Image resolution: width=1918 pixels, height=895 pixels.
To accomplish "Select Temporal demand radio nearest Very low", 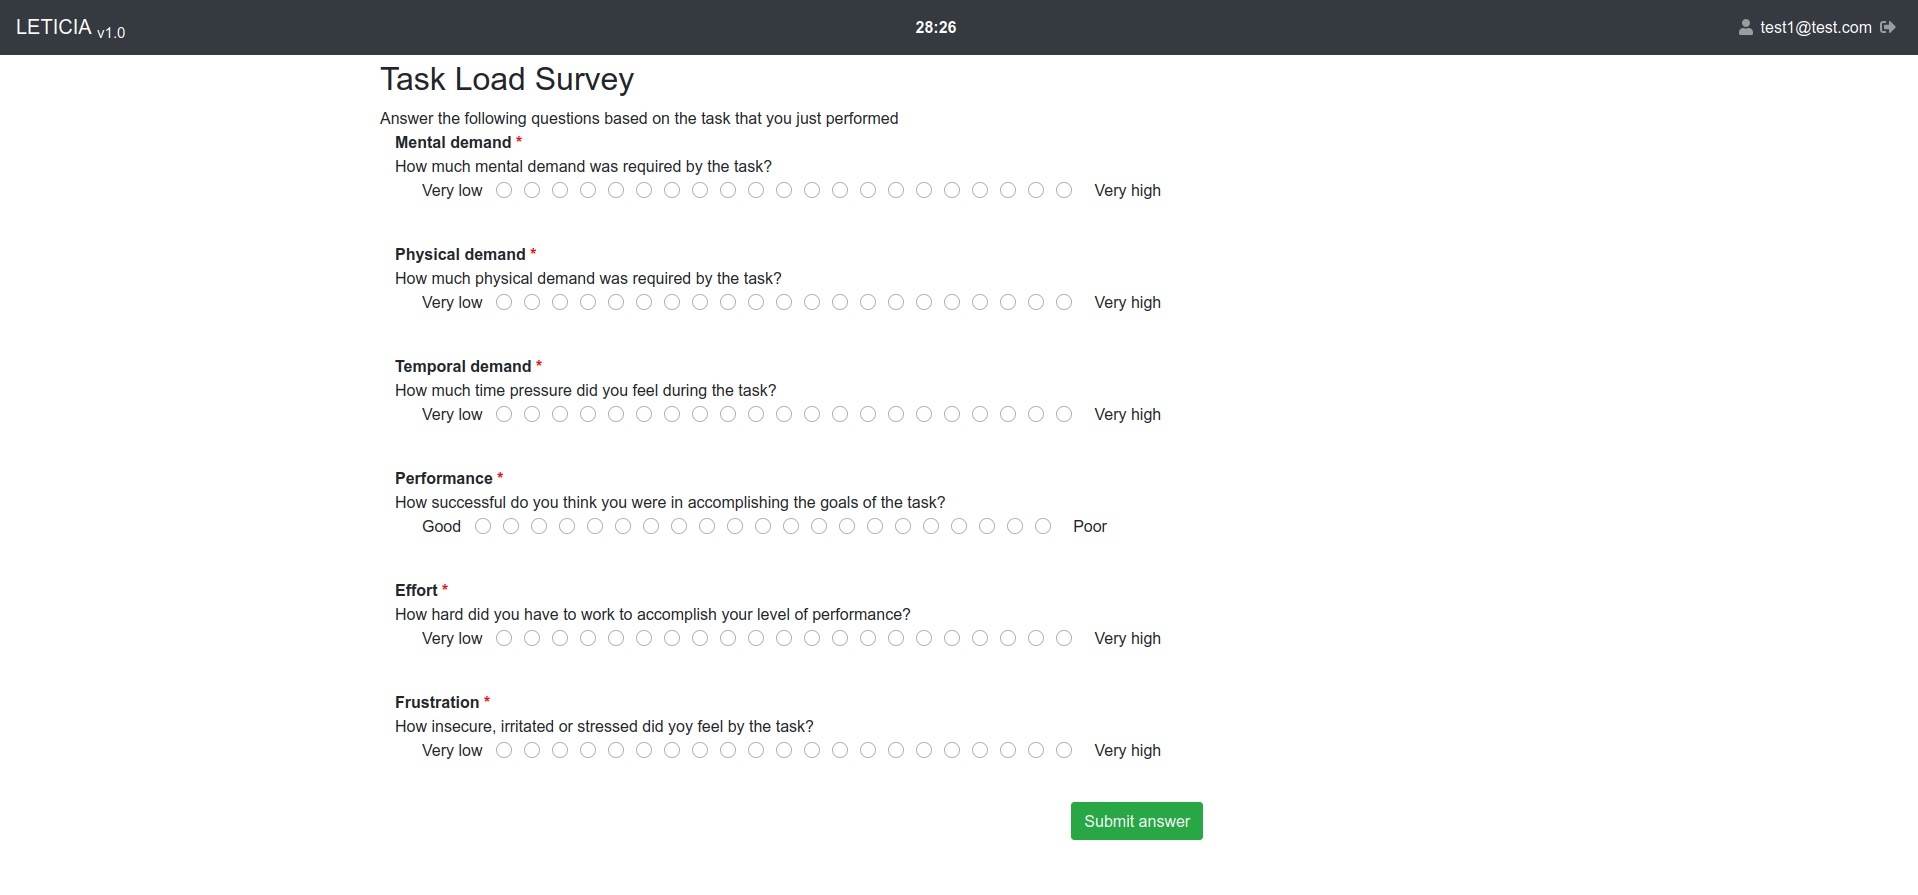I will tap(504, 414).
